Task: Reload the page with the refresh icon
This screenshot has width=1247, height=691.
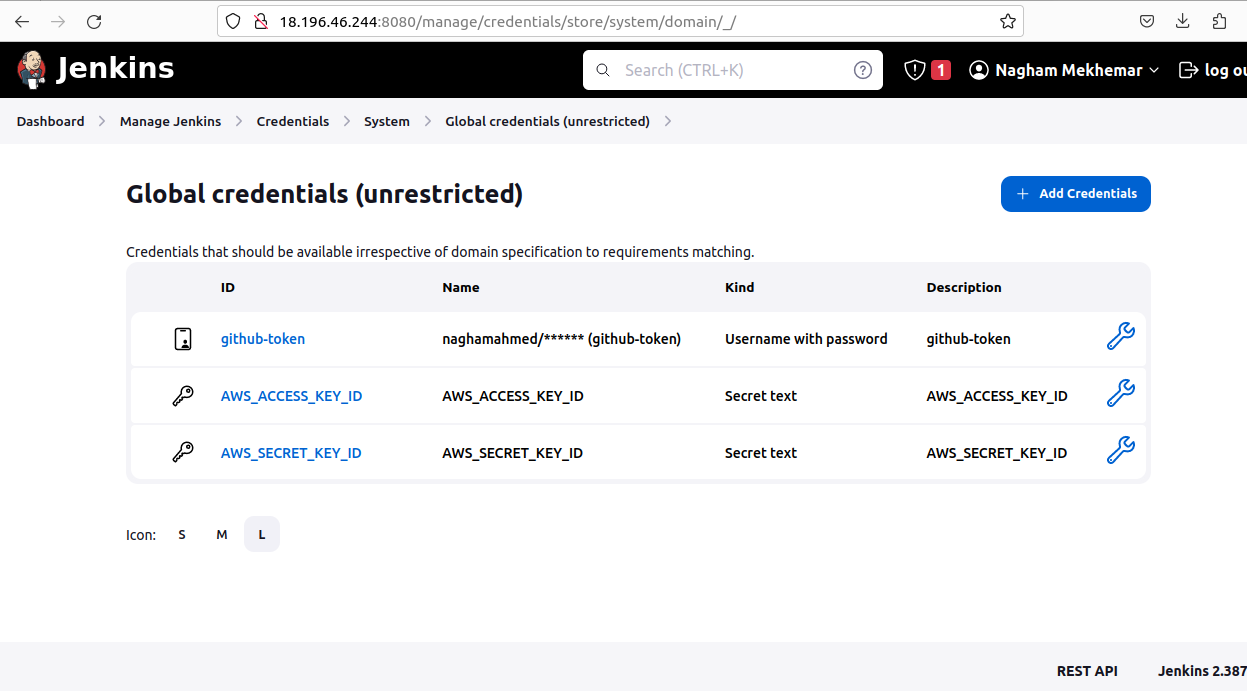Action: (94, 21)
